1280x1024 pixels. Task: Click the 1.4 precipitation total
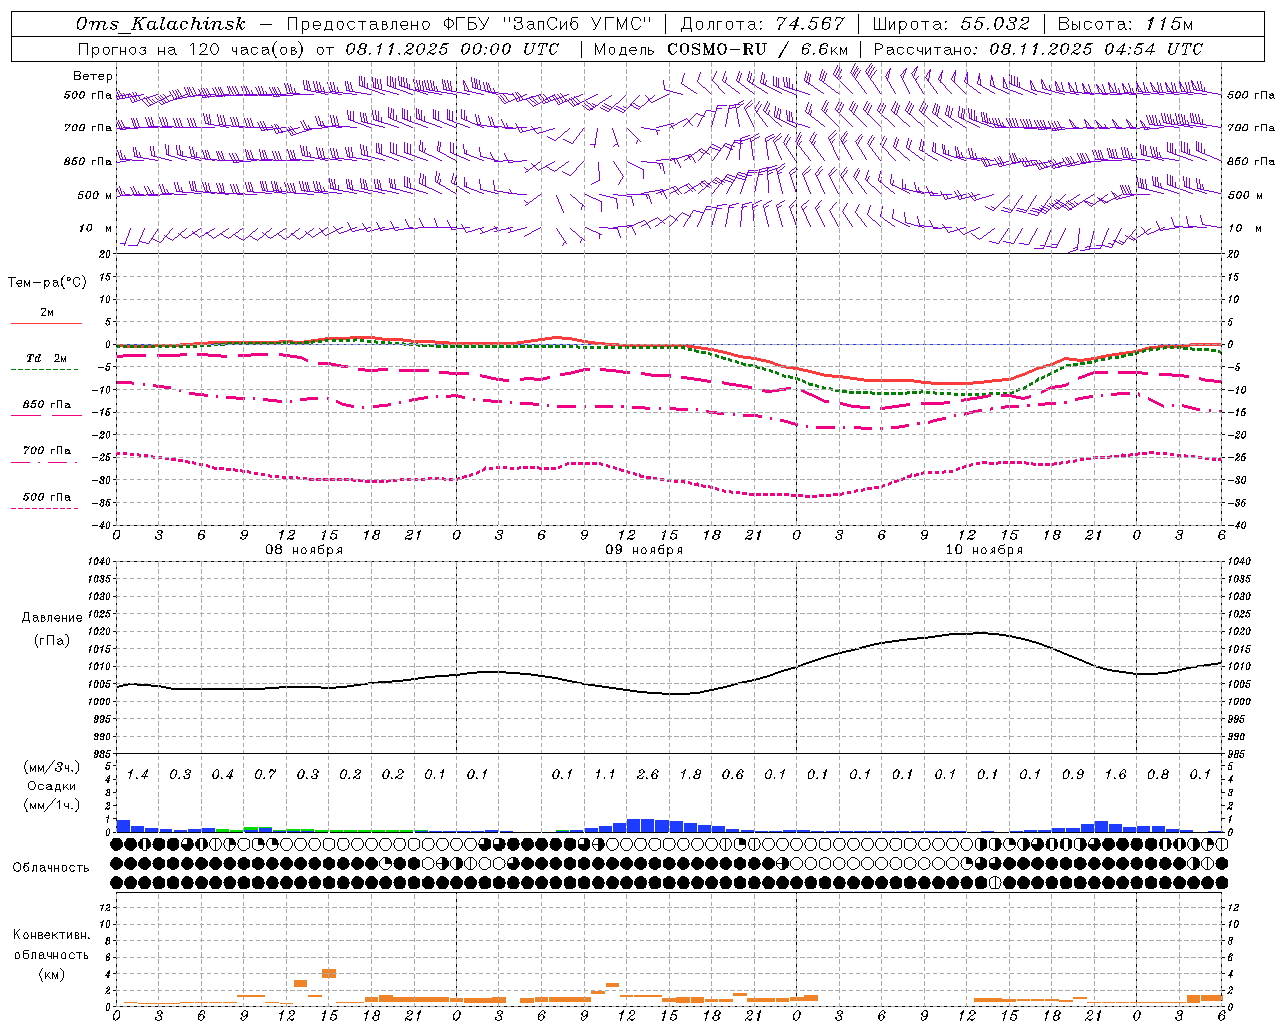tap(137, 775)
